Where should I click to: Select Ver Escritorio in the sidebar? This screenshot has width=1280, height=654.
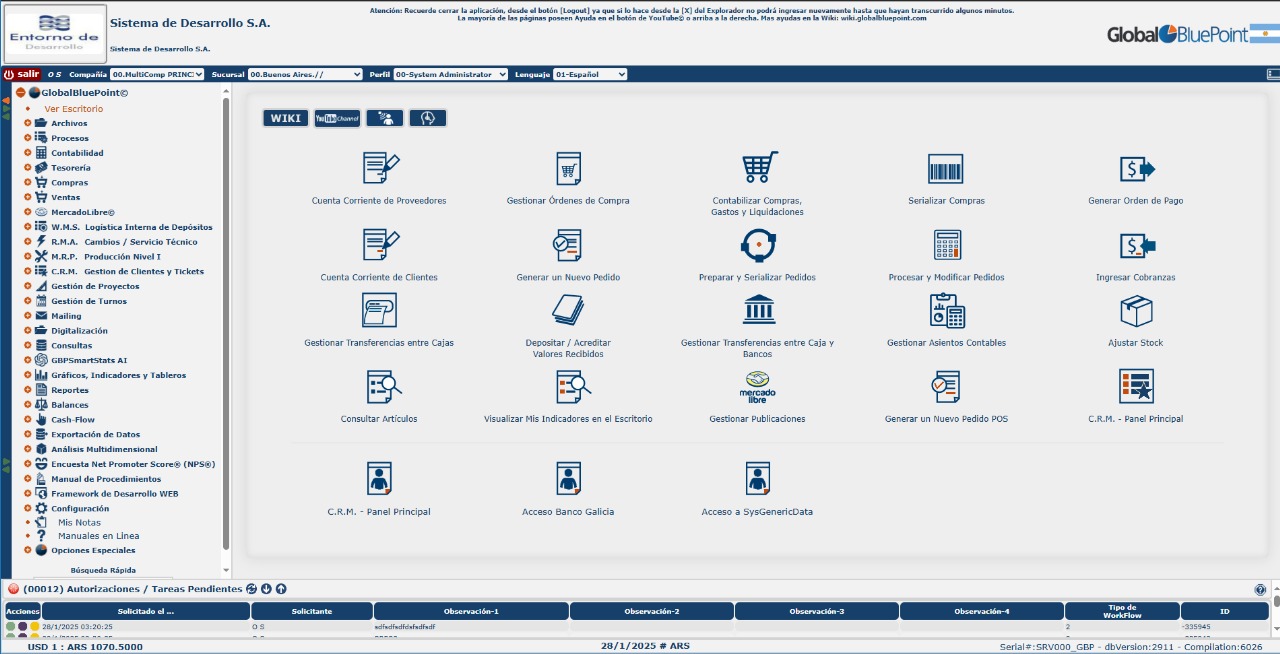[x=73, y=109]
